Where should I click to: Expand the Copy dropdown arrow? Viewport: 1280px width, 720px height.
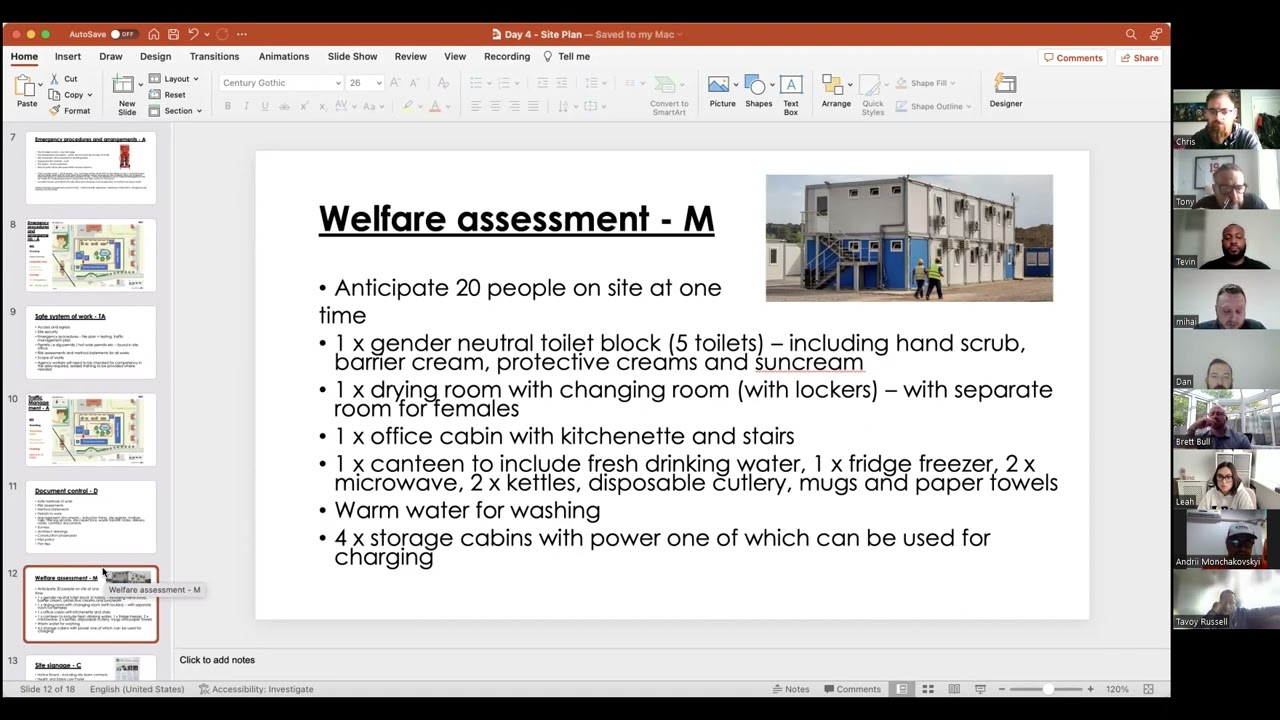coord(90,95)
